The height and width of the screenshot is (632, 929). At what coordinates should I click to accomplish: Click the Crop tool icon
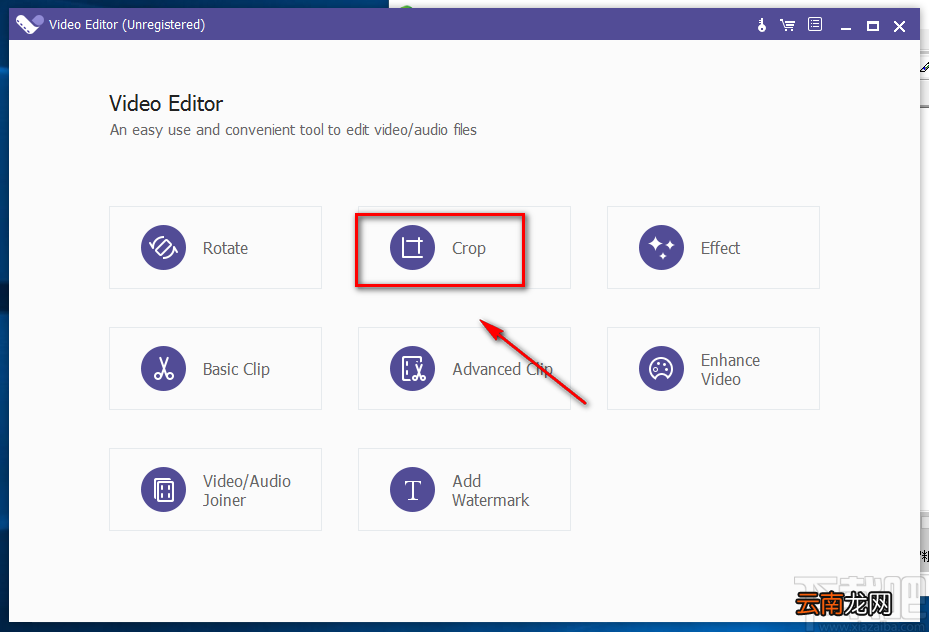click(412, 248)
